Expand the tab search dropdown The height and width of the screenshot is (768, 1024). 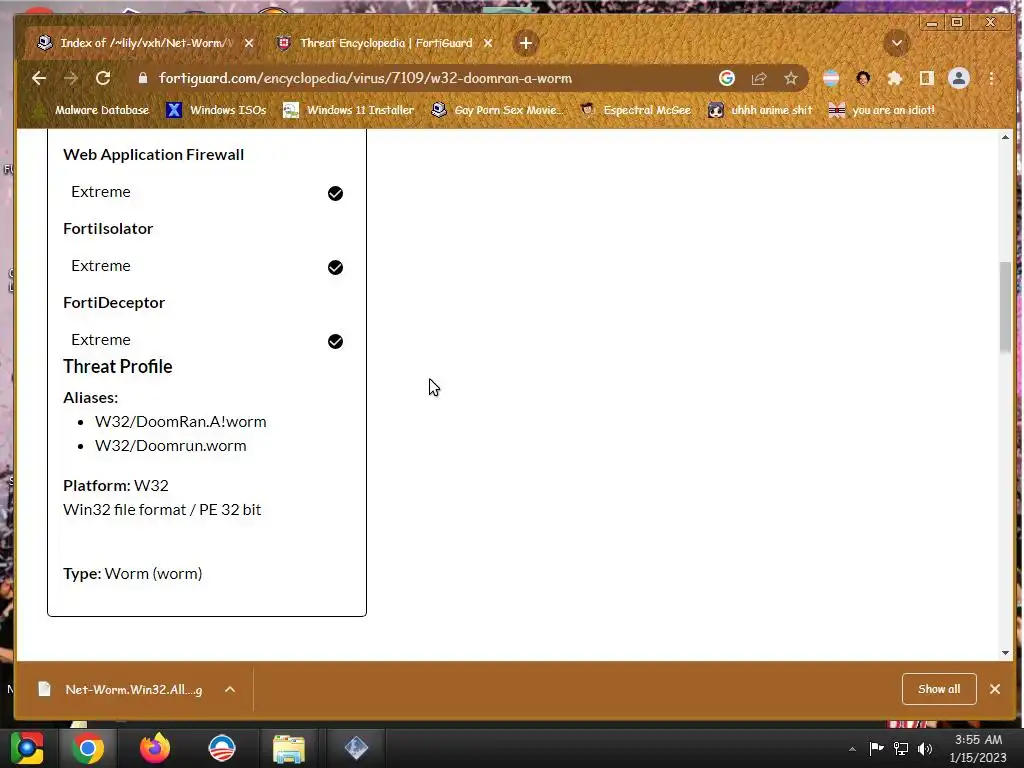tap(897, 43)
